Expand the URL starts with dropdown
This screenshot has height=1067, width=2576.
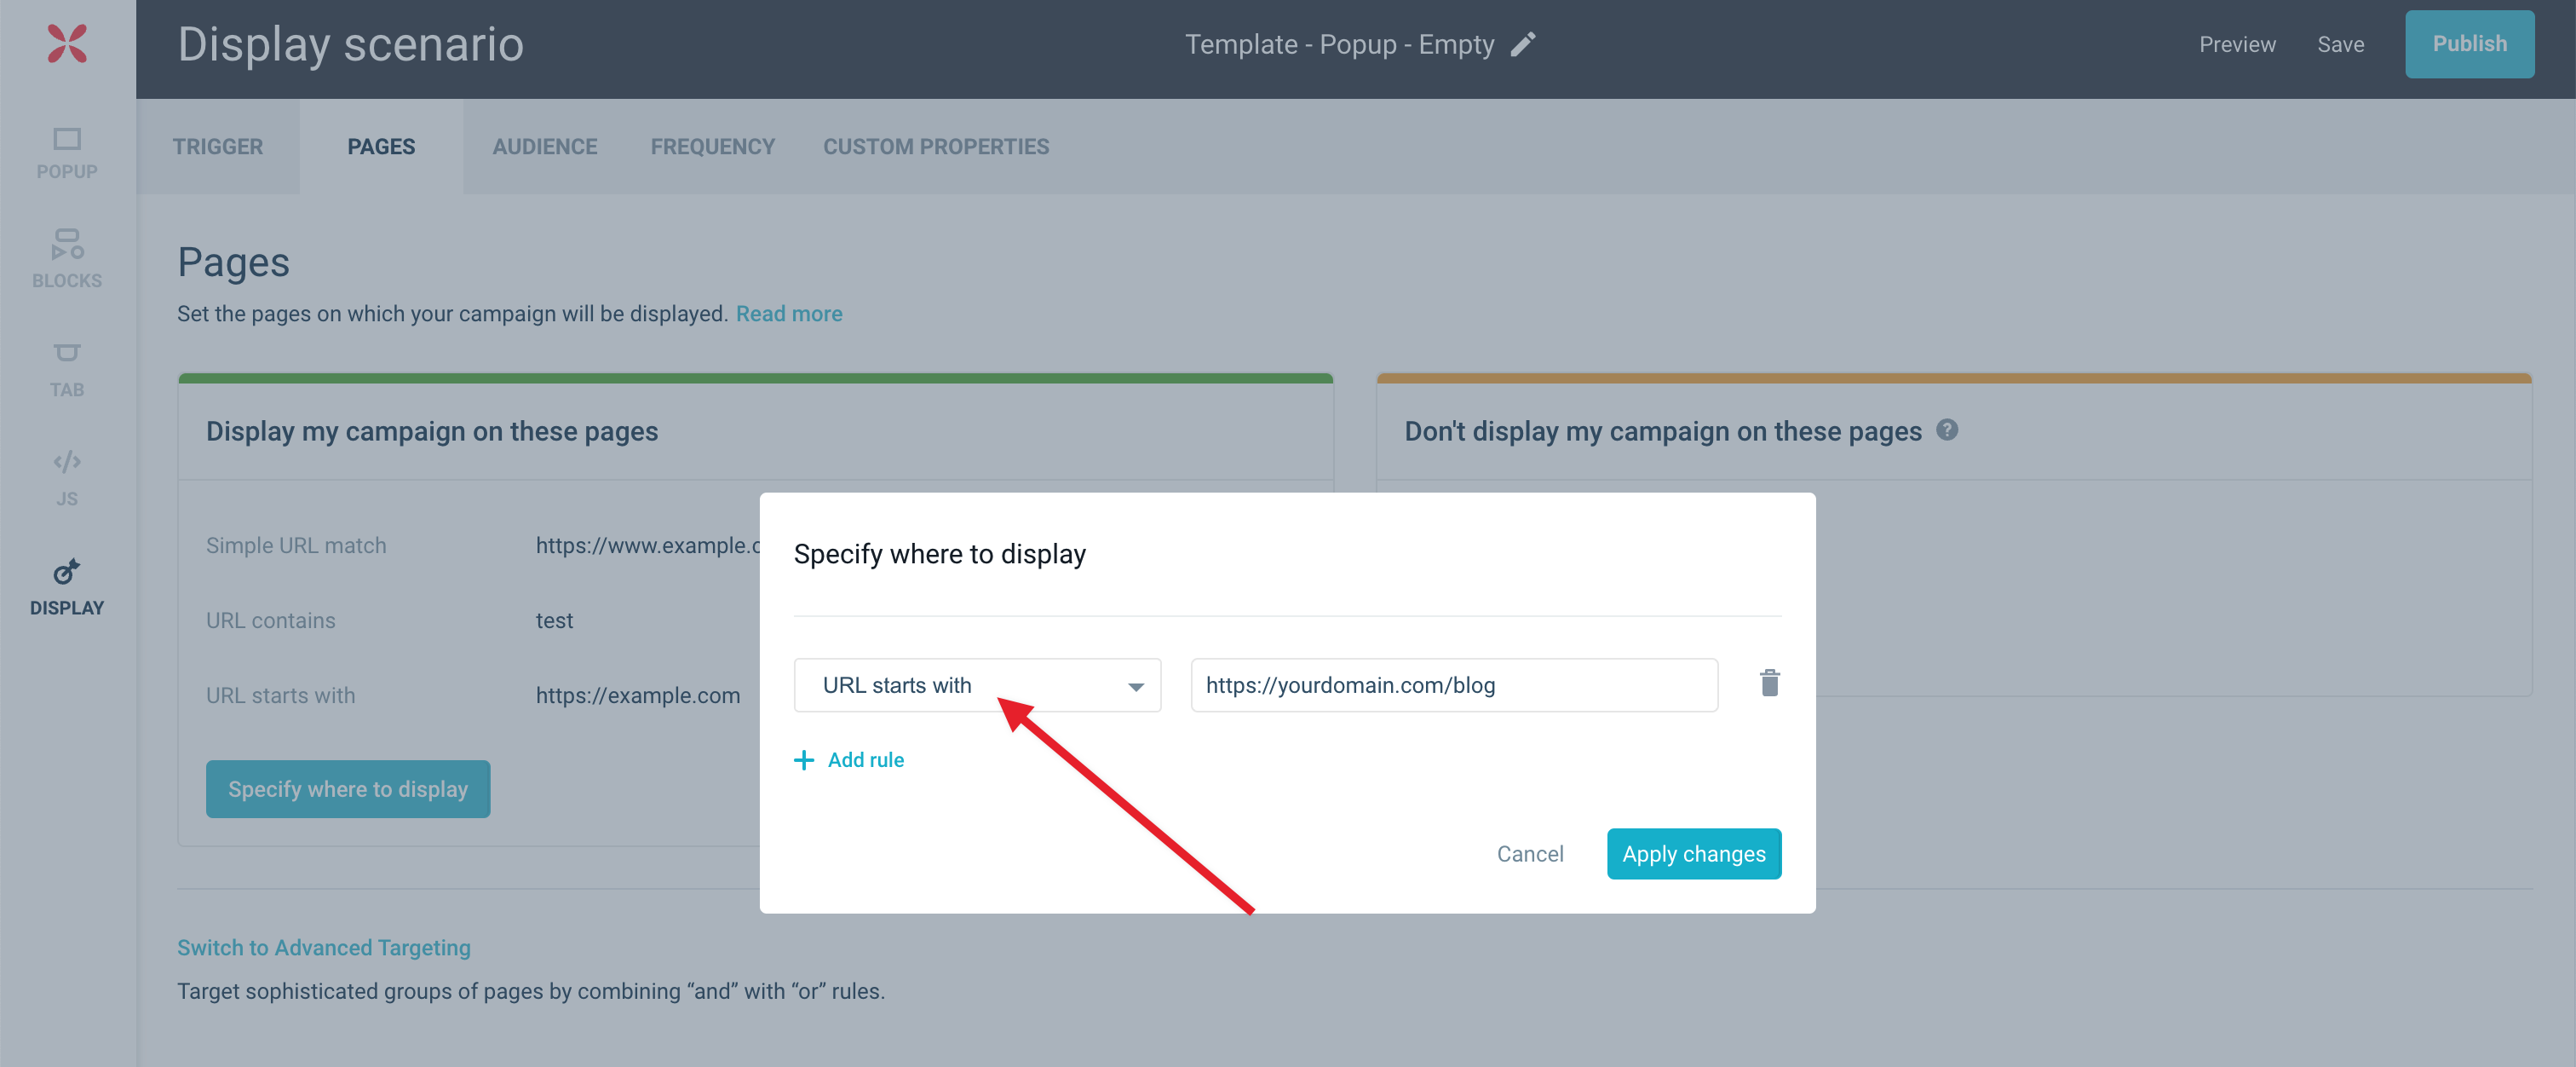tap(977, 685)
